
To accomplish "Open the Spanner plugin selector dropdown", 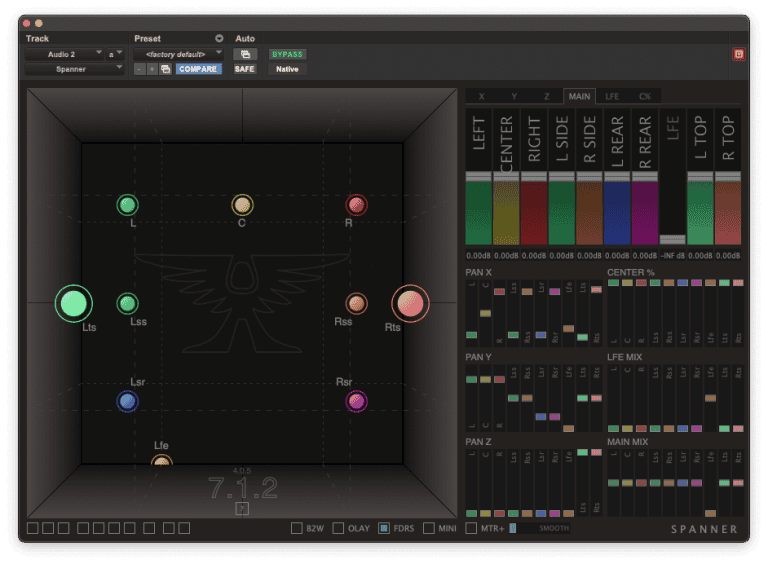I will point(74,69).
